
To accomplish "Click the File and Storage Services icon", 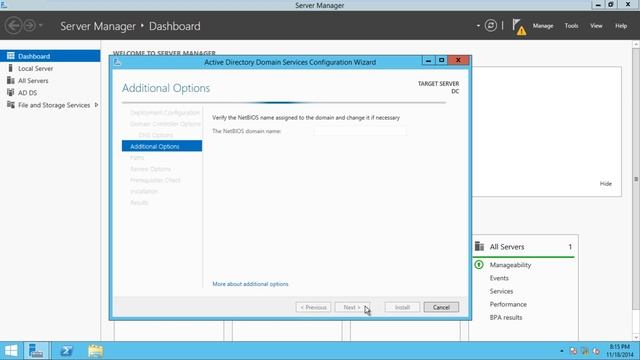I will 11,104.
